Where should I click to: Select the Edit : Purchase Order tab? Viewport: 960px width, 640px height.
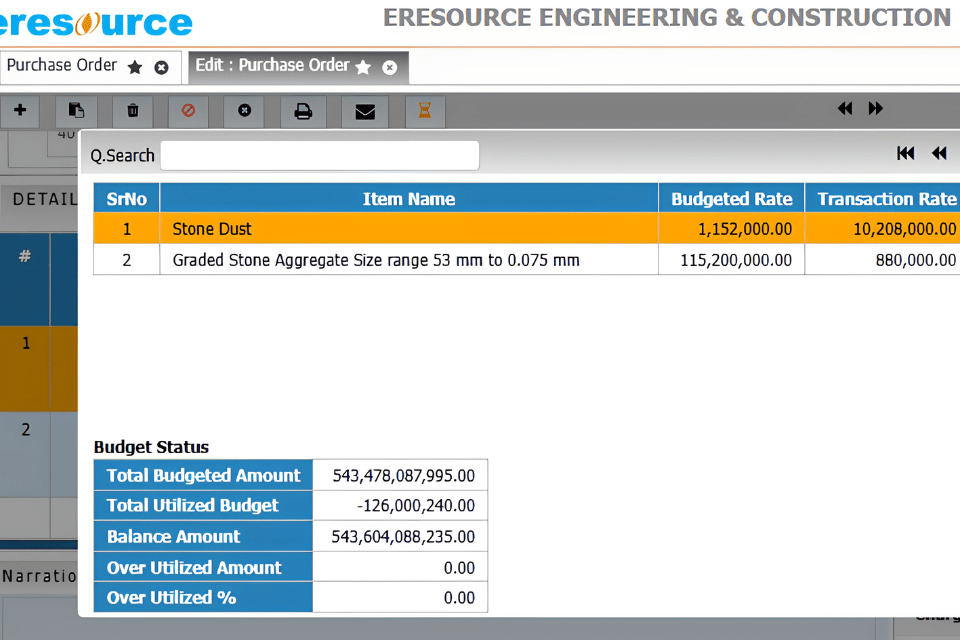(272, 65)
